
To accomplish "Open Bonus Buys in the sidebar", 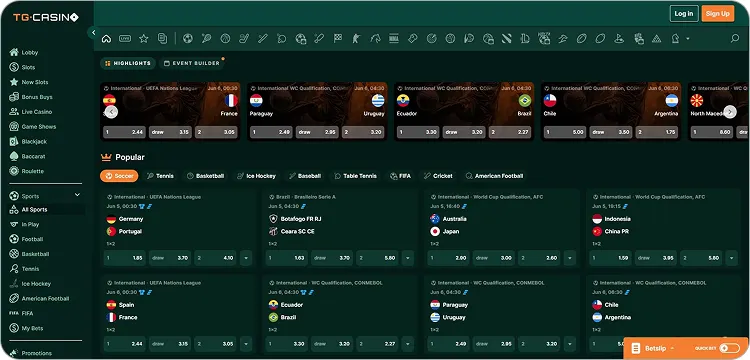I will point(37,97).
